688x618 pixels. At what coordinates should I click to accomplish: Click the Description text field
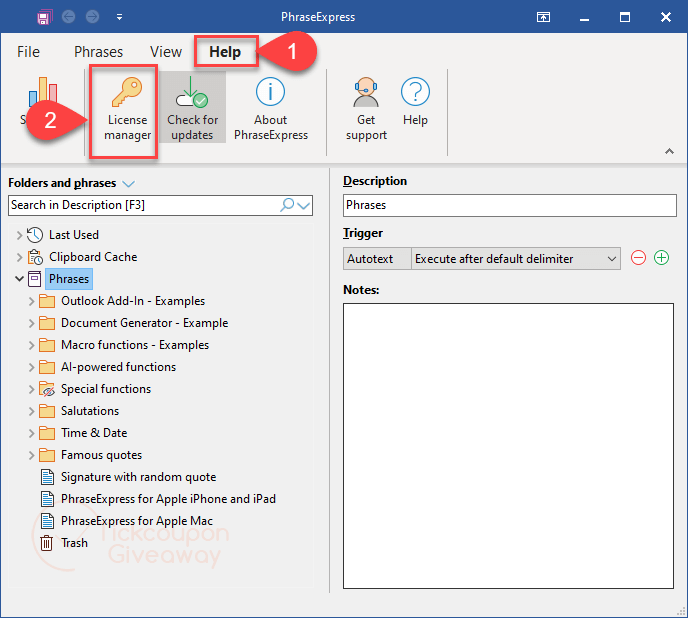509,205
